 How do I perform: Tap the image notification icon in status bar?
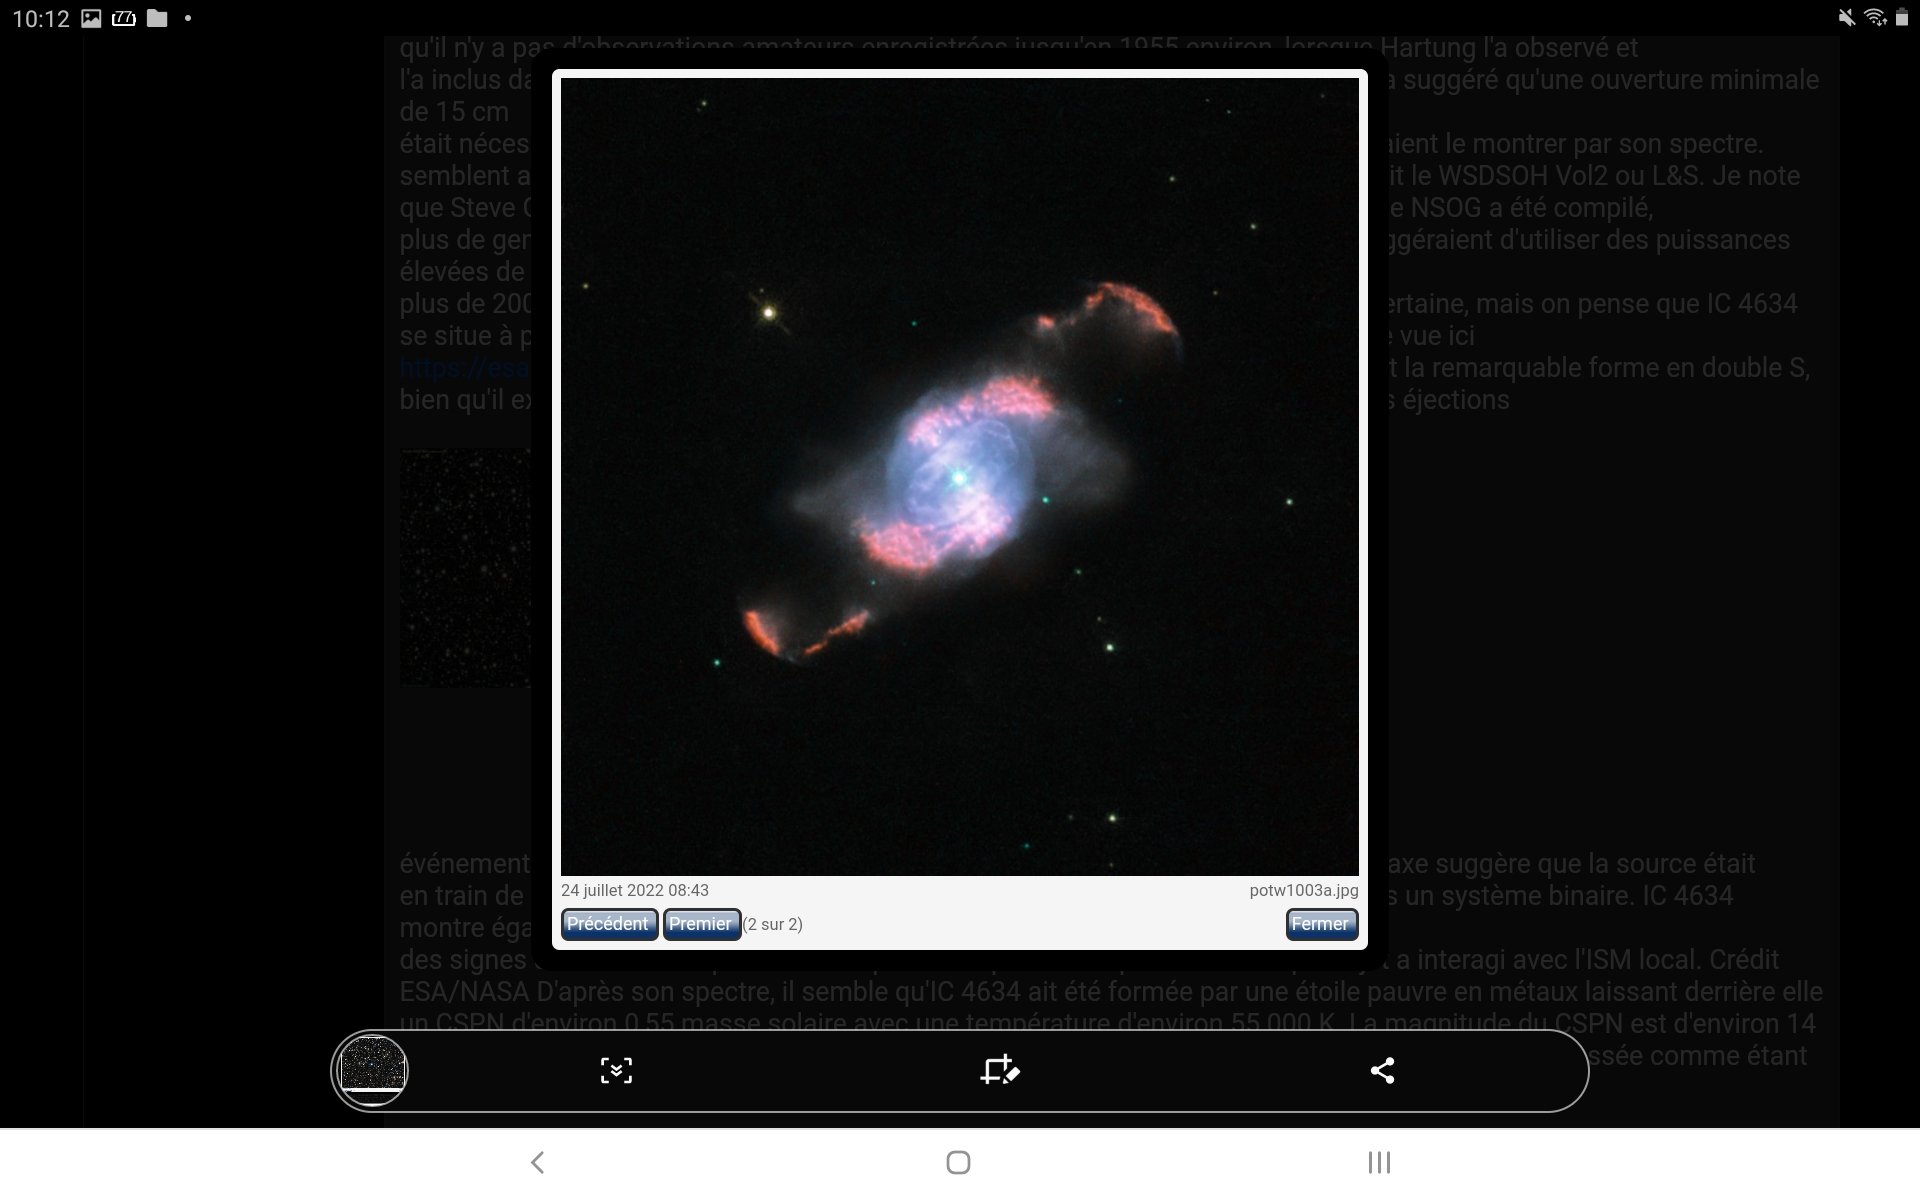91,18
